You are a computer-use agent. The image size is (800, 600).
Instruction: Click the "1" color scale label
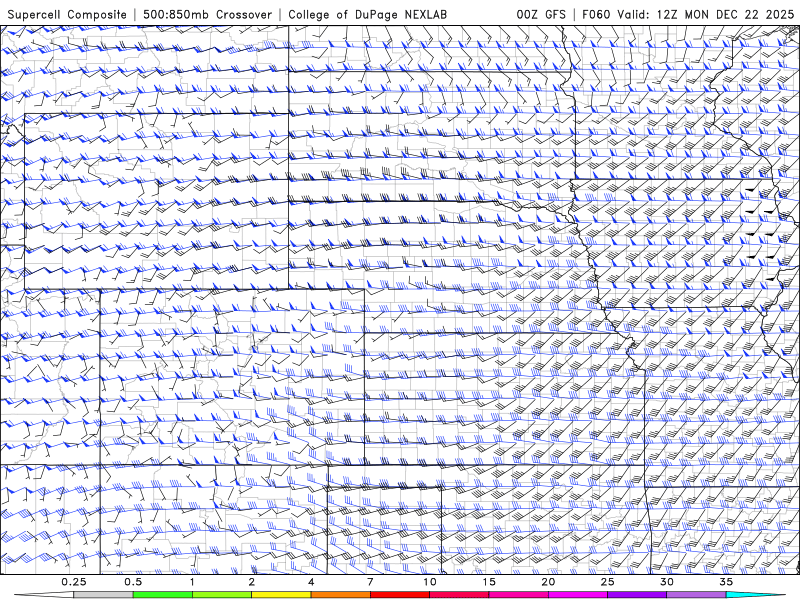click(192, 582)
